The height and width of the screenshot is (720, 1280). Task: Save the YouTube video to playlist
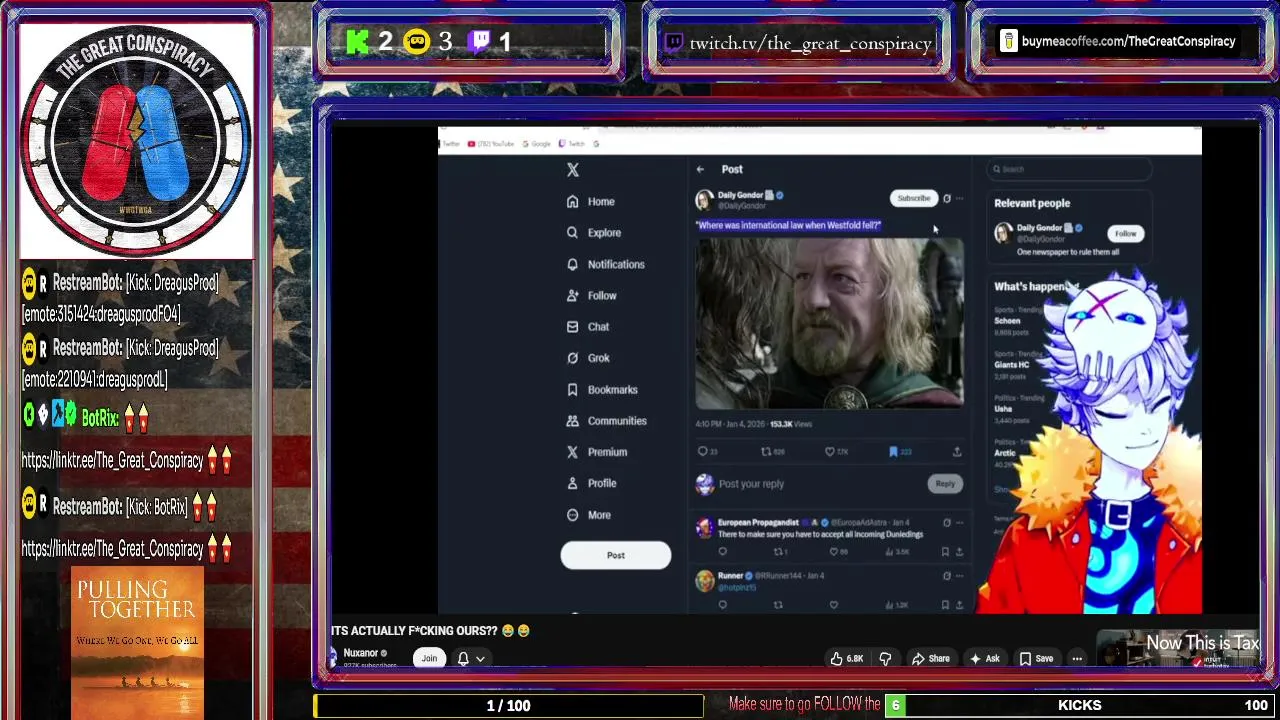click(1036, 659)
